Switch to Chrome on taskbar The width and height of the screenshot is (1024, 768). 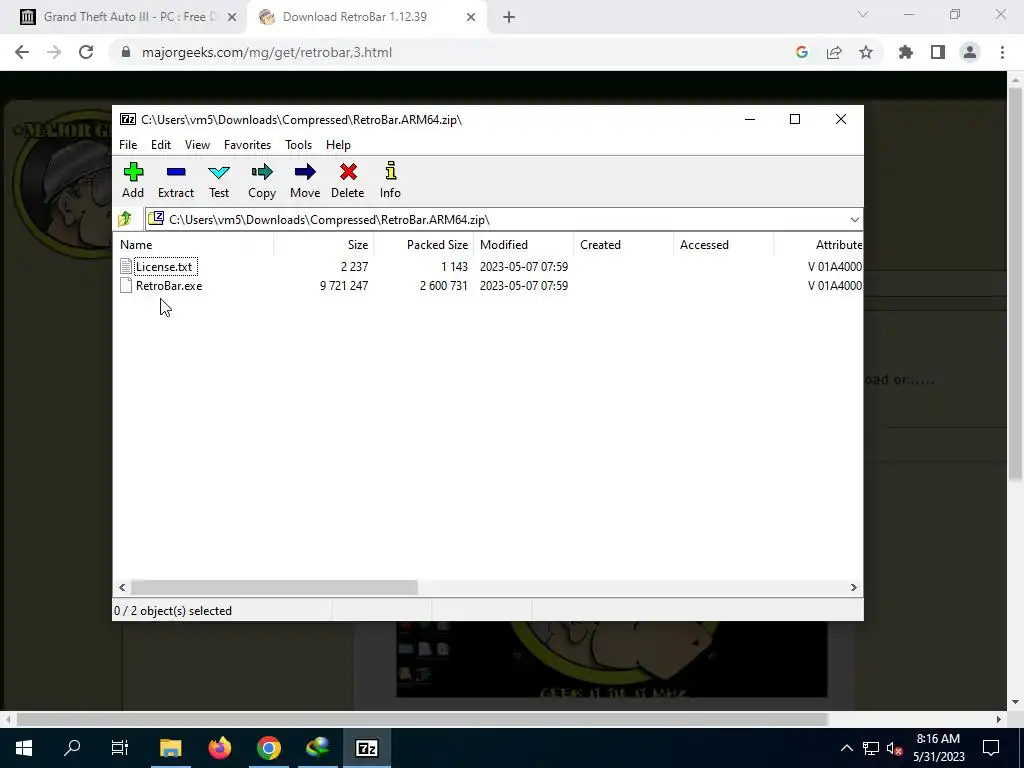tap(268, 748)
